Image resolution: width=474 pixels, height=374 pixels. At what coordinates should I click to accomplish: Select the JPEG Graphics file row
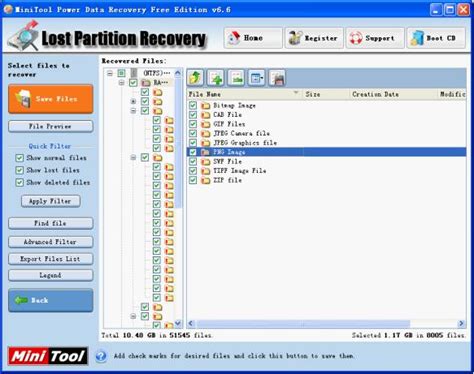pyautogui.click(x=326, y=143)
